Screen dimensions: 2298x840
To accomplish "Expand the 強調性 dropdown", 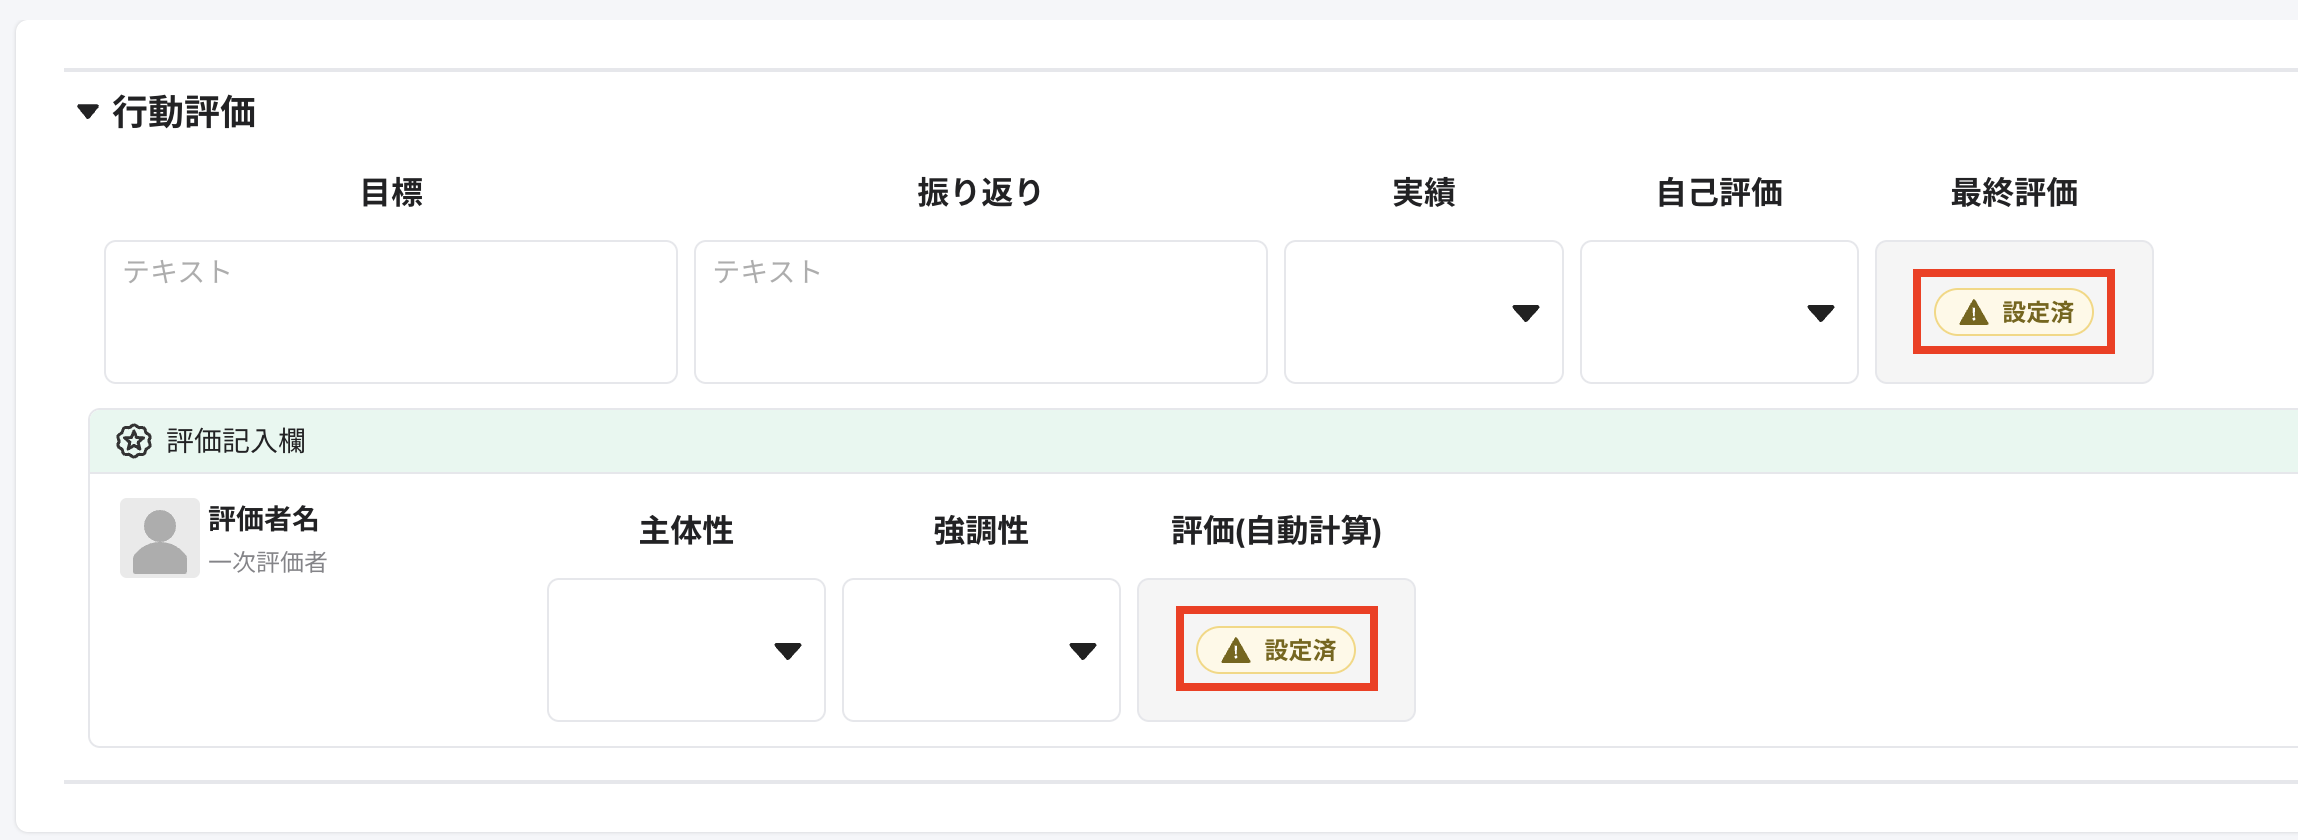I will pyautogui.click(x=981, y=650).
